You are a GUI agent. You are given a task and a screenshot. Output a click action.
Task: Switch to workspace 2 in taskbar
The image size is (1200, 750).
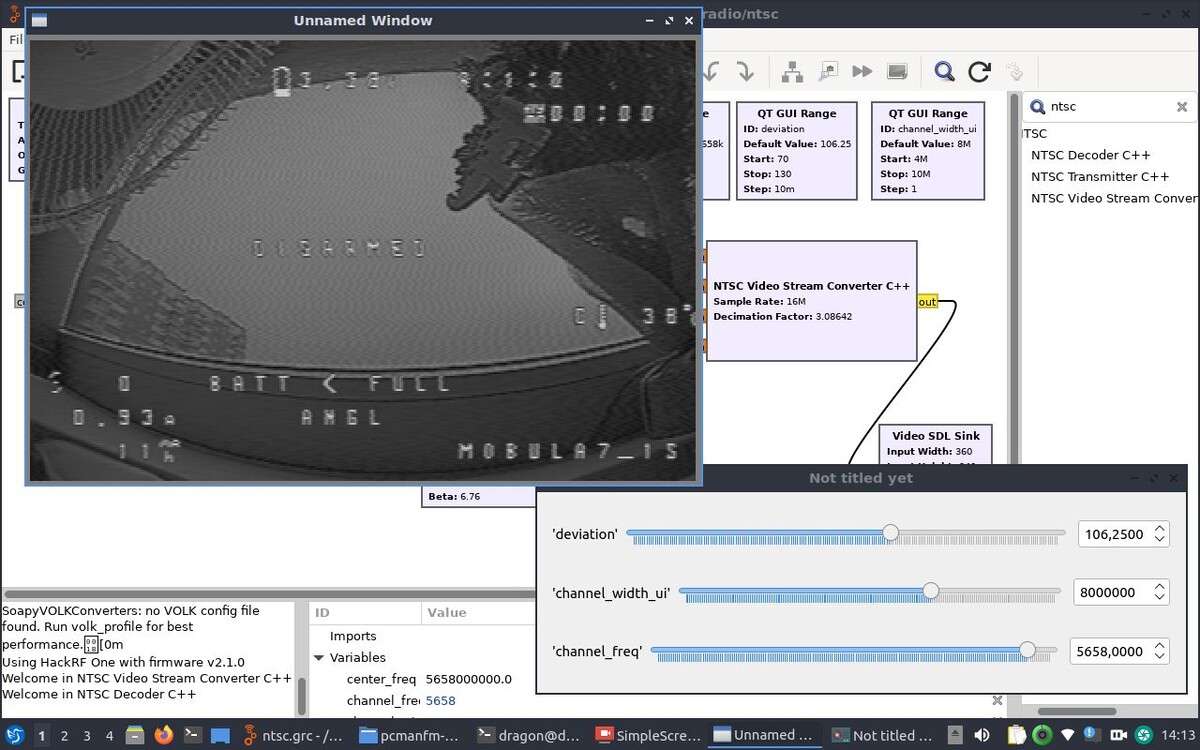64,735
